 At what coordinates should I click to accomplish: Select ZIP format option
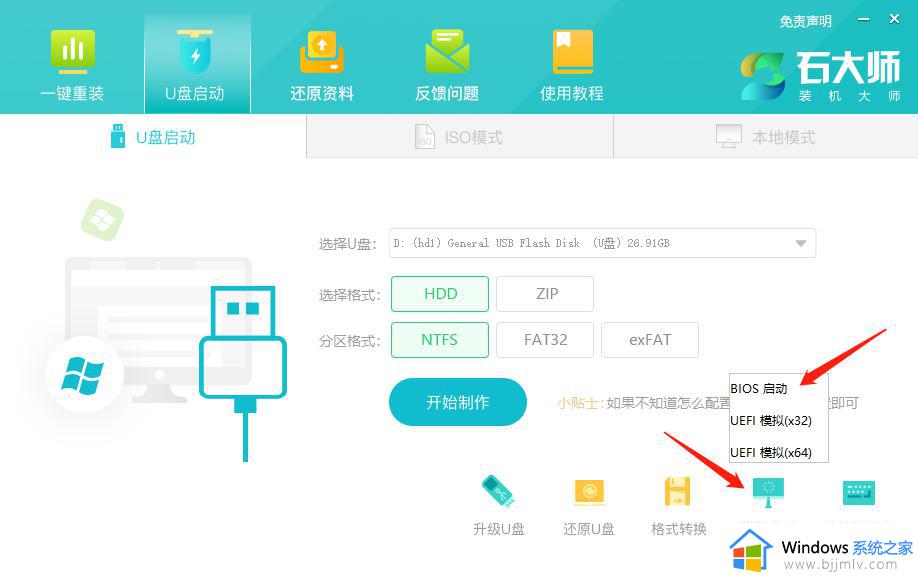[545, 294]
